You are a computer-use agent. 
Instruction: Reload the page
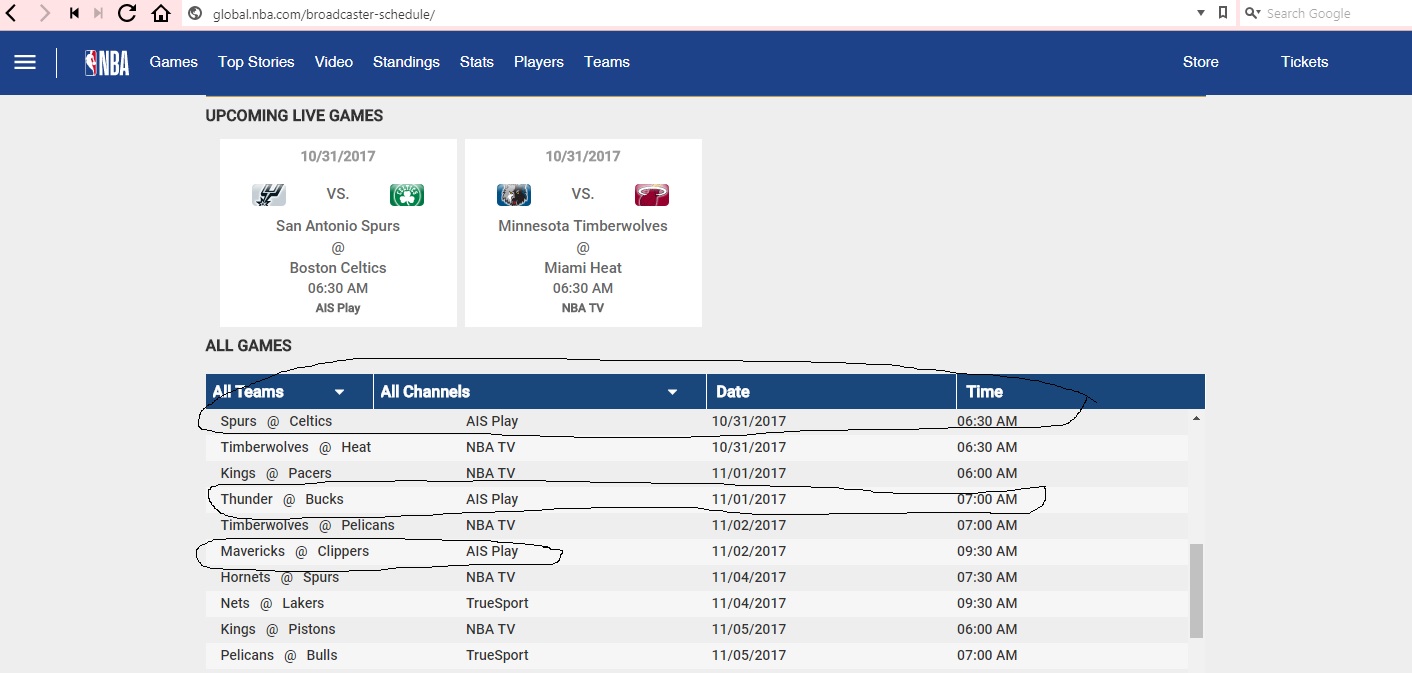(x=127, y=13)
